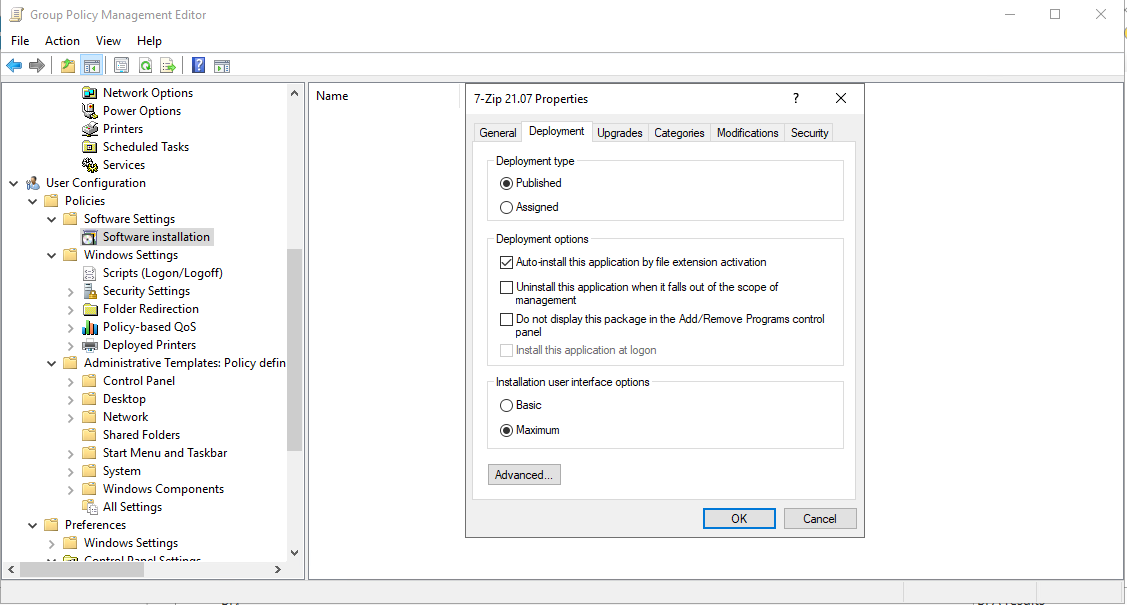Switch to the Categories tab
1127x605 pixels.
[679, 133]
